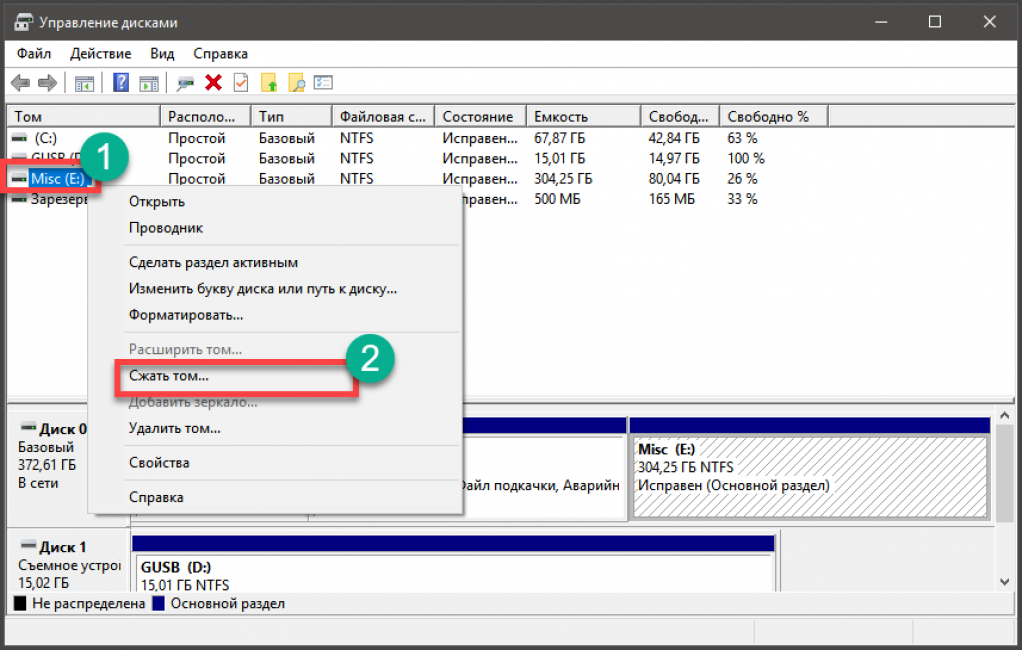1022x650 pixels.
Task: Select Сжать том... in context menu
Action: pyautogui.click(x=169, y=376)
